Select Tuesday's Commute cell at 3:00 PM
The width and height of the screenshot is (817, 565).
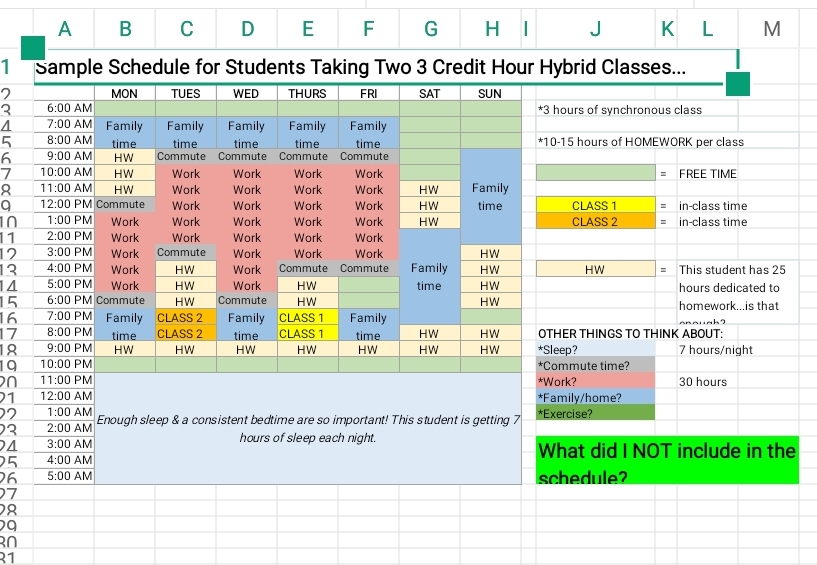point(185,252)
